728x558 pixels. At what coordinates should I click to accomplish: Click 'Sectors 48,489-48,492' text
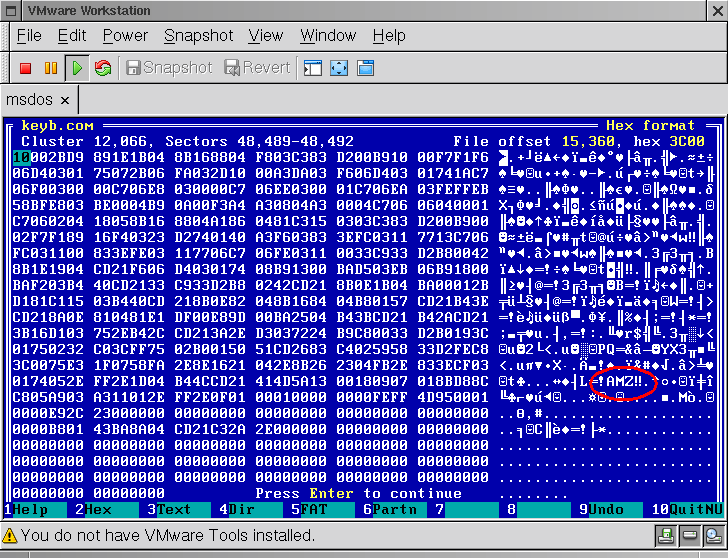pos(260,141)
